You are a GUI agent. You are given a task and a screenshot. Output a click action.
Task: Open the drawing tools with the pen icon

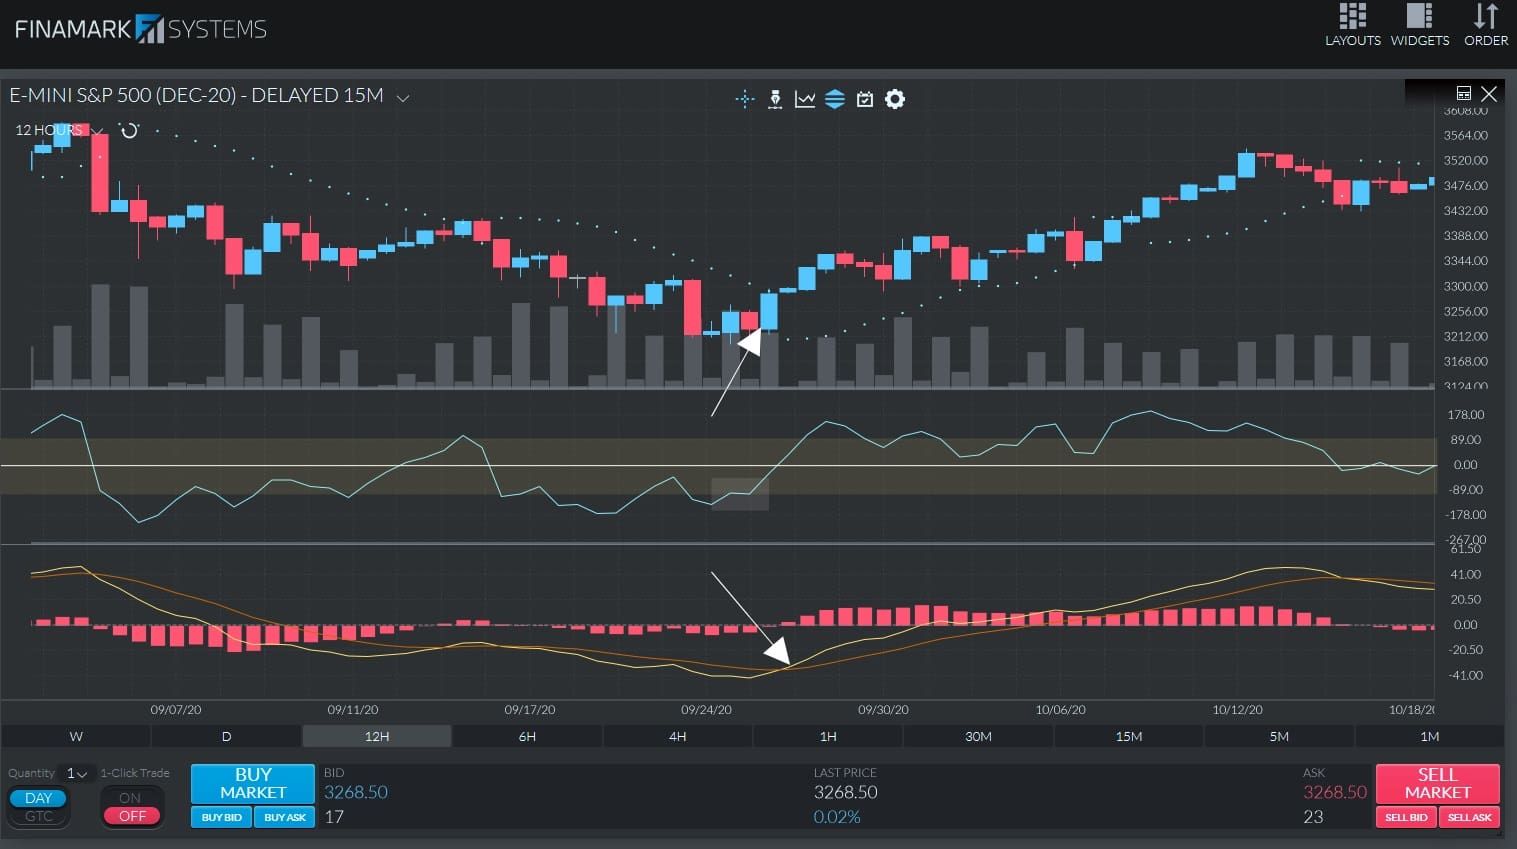(x=775, y=99)
